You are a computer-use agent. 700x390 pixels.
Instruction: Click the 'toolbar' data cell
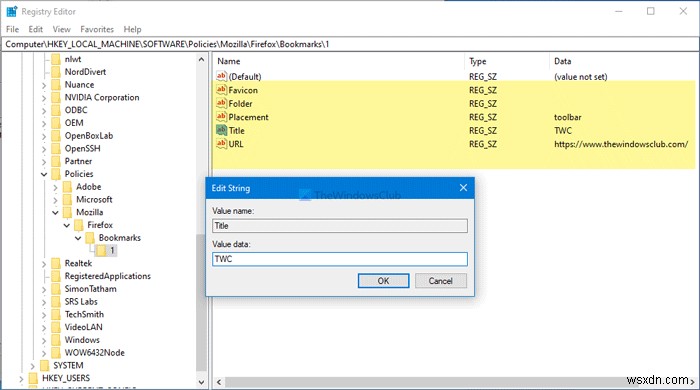pyautogui.click(x=568, y=117)
